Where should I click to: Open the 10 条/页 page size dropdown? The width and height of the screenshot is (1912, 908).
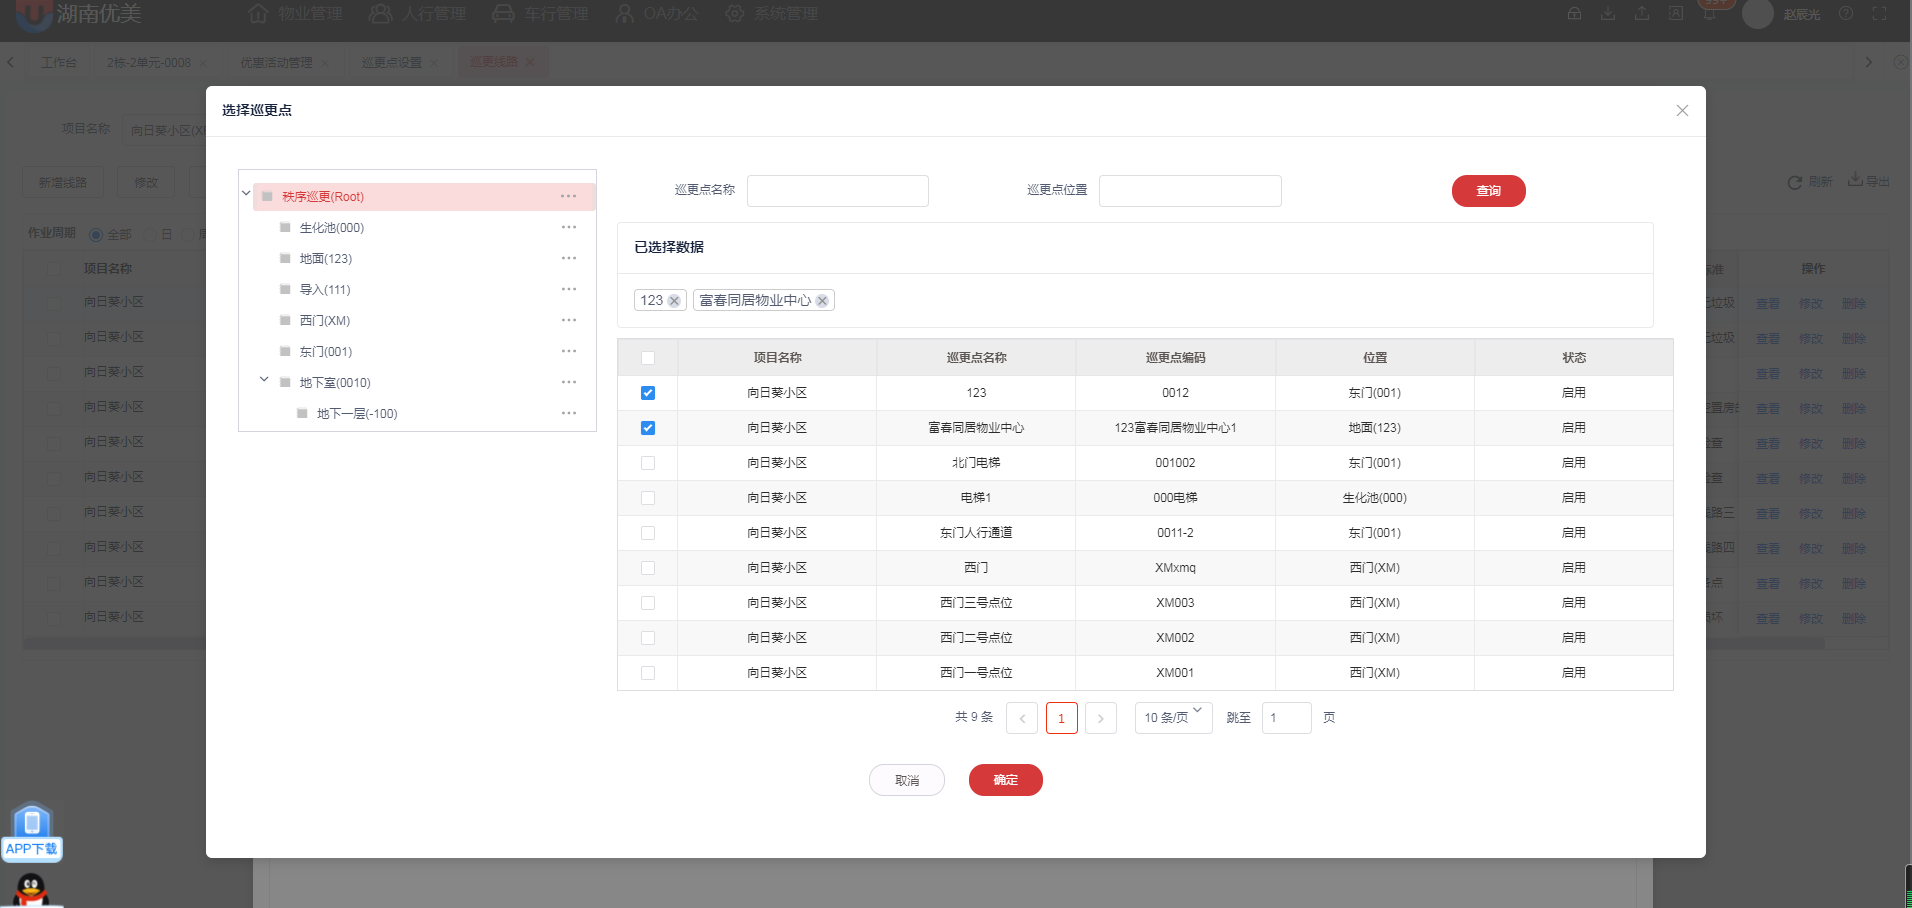tap(1173, 718)
